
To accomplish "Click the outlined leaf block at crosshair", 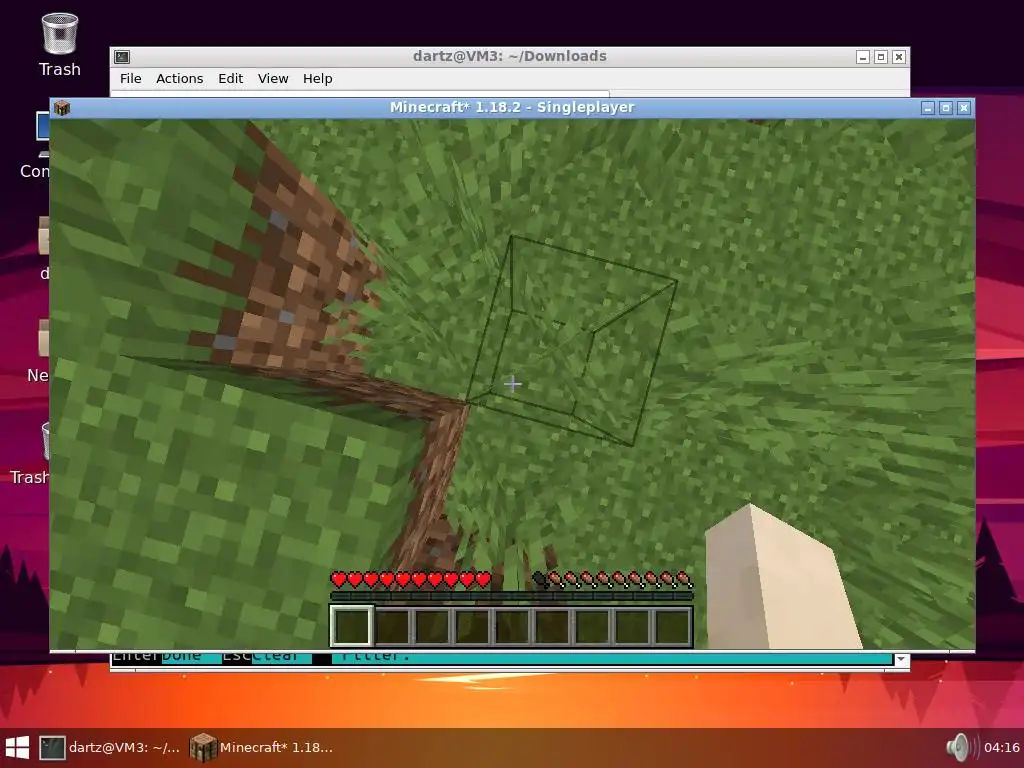I will point(571,342).
